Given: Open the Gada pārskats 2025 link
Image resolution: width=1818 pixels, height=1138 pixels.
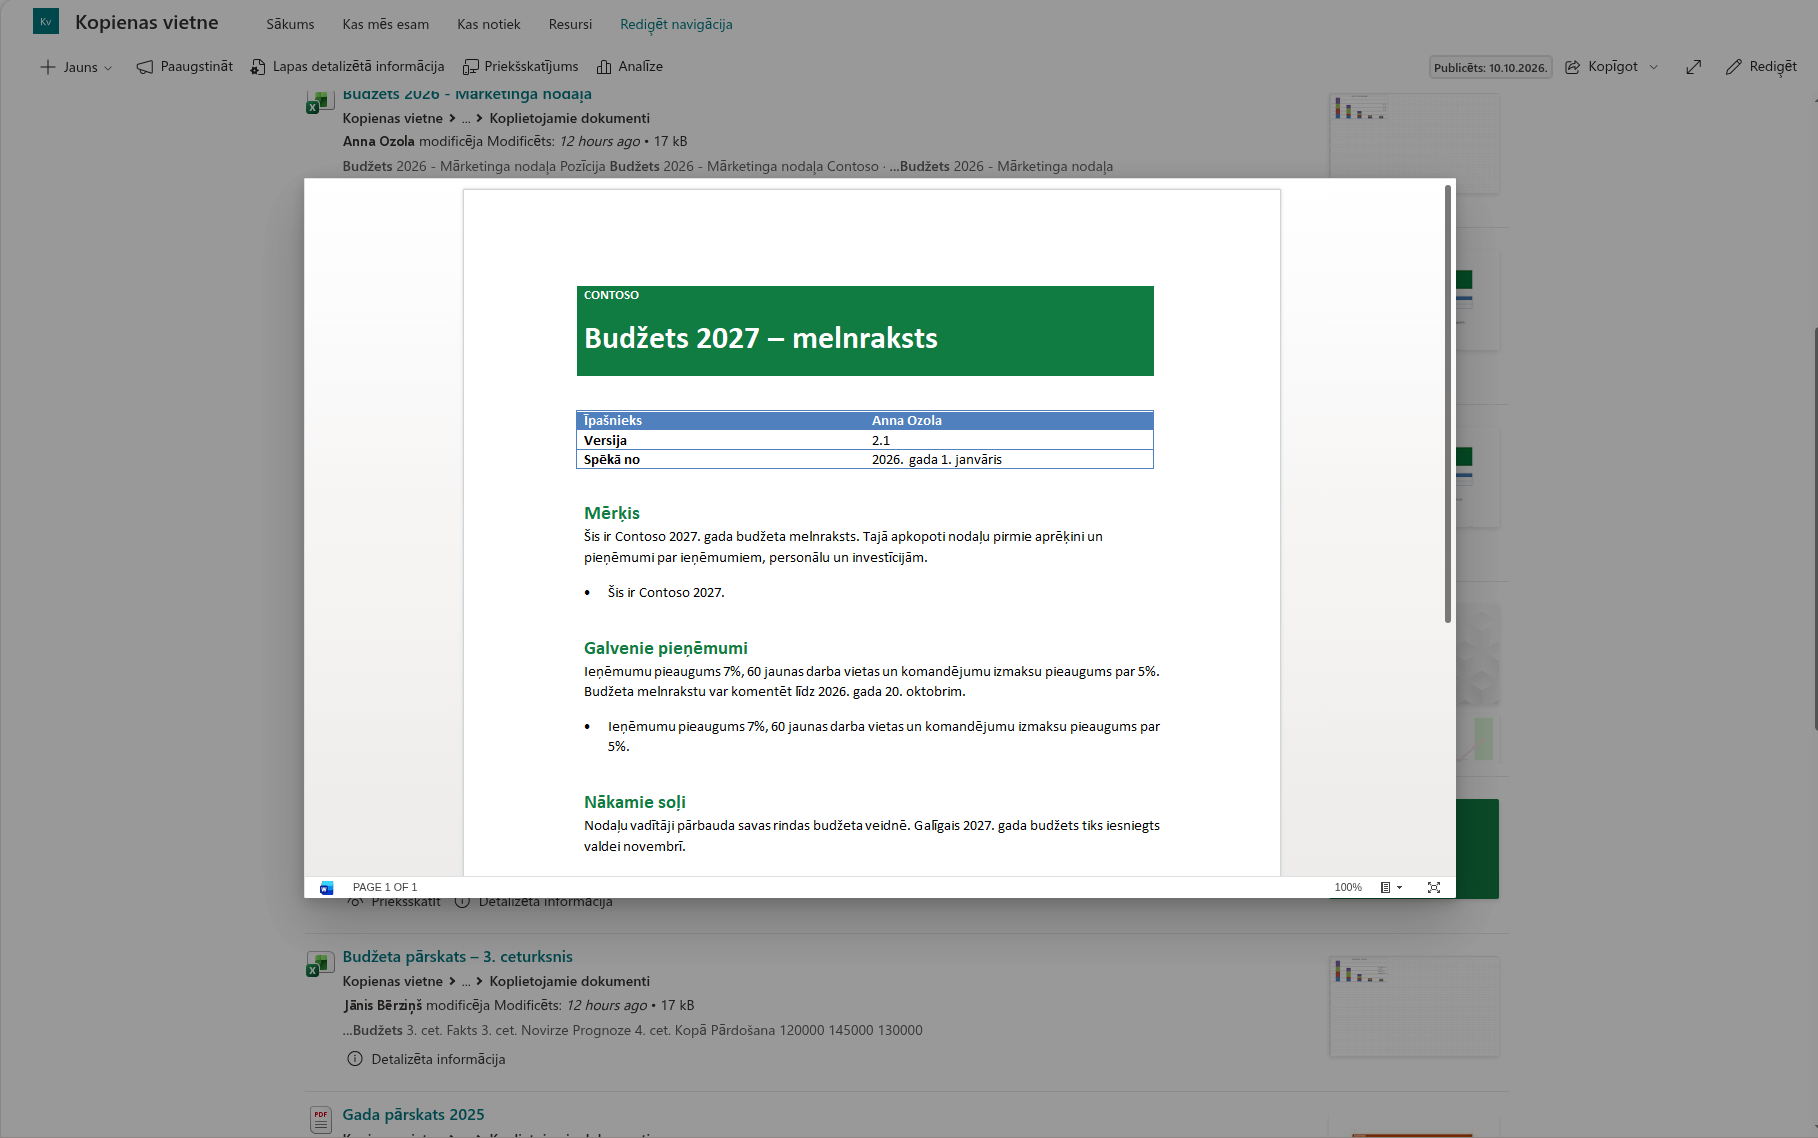Looking at the screenshot, I should coord(413,1115).
